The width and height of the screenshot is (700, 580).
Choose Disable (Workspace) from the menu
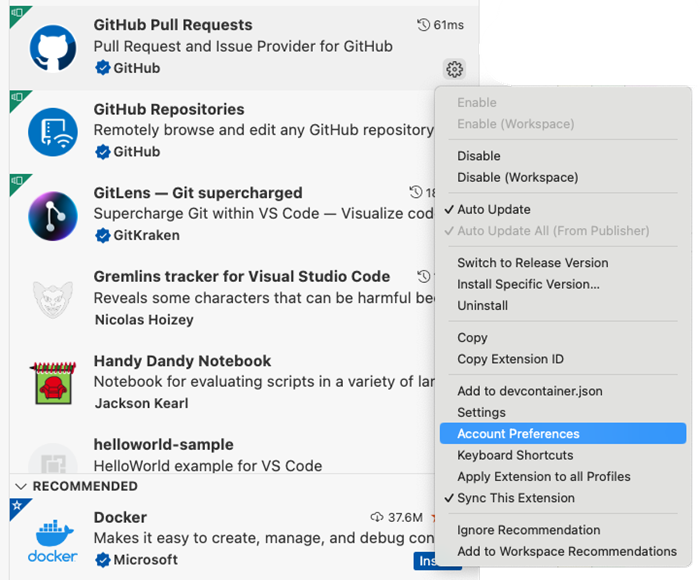coord(517,177)
